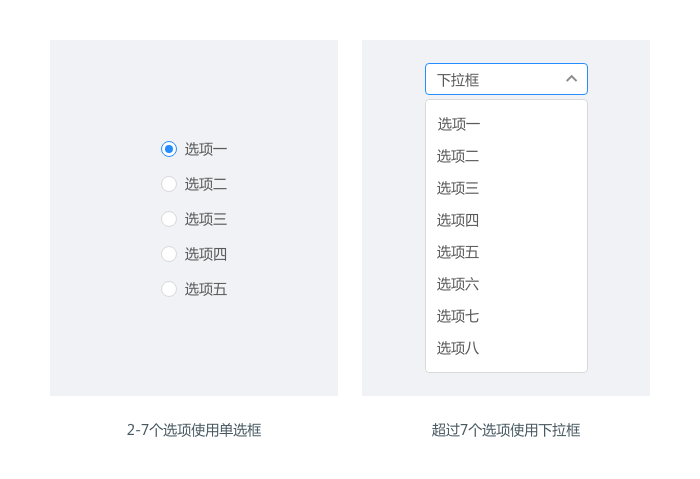Screen dimensions: 700x479
Task: Click the 选项三 radio label text
Action: point(206,219)
